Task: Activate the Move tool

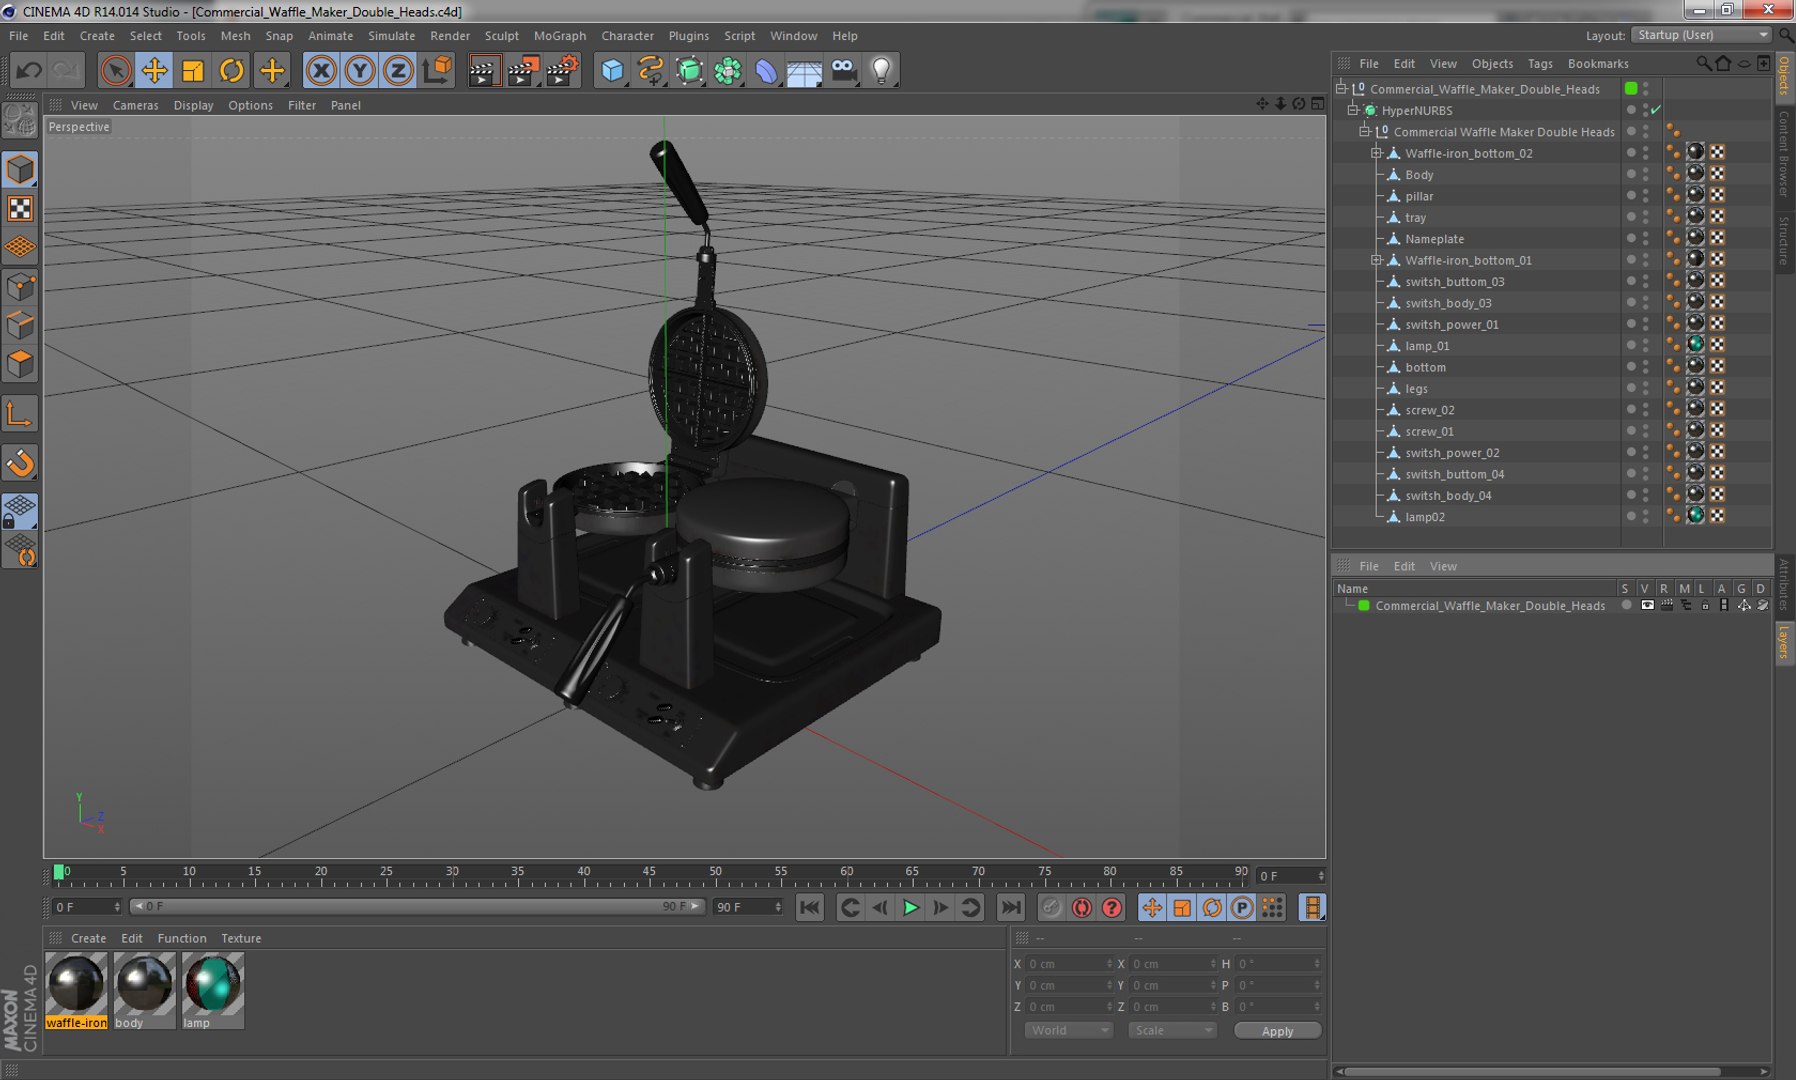Action: click(154, 70)
